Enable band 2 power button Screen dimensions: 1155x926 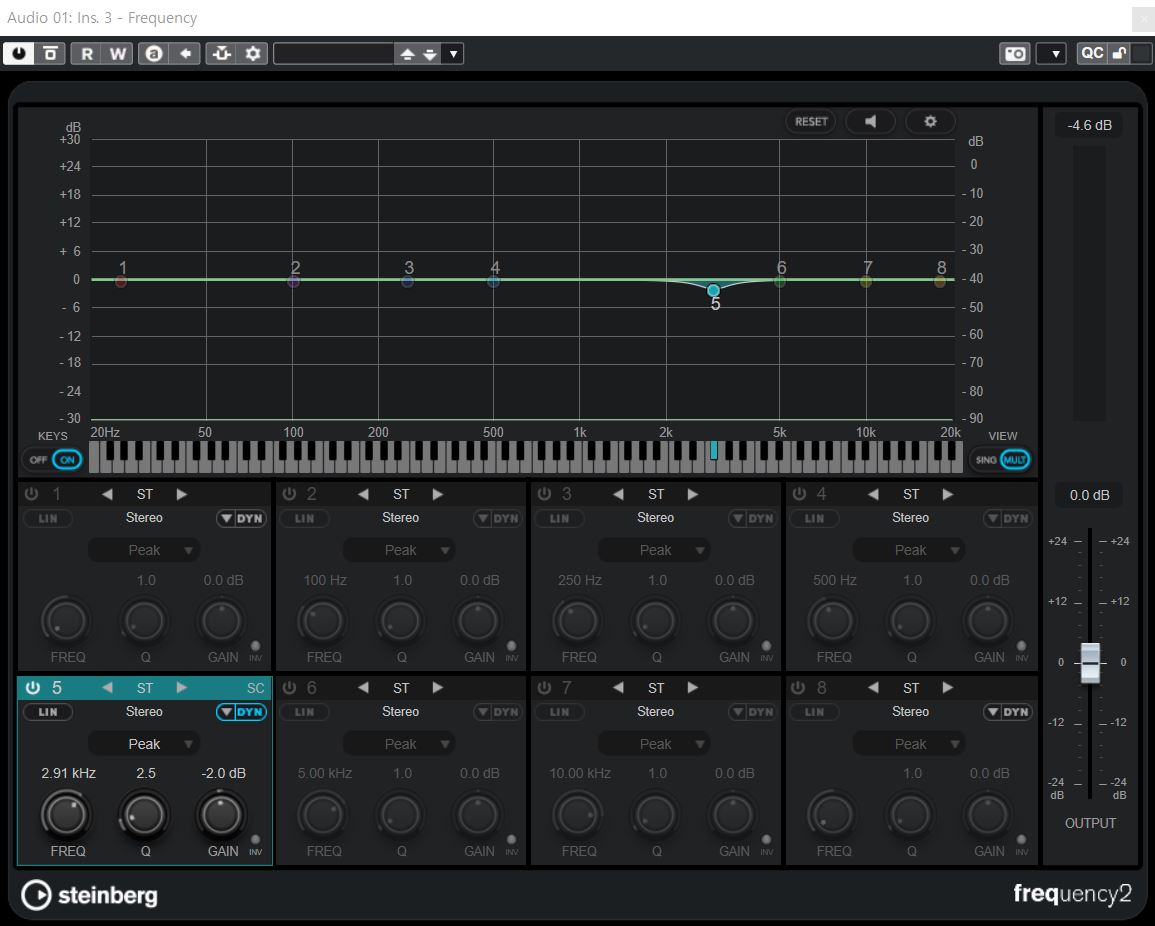point(289,494)
